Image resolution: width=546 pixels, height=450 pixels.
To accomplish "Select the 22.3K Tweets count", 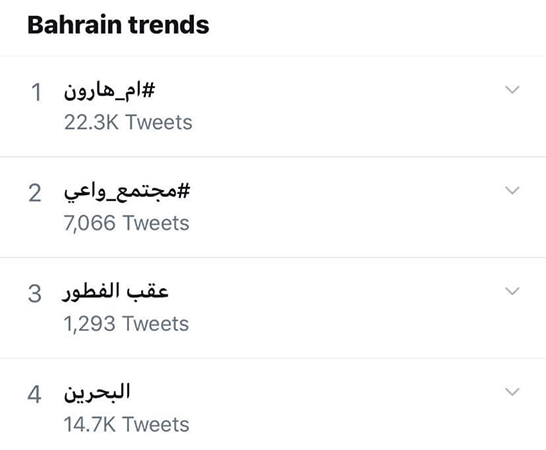I will (x=128, y=122).
